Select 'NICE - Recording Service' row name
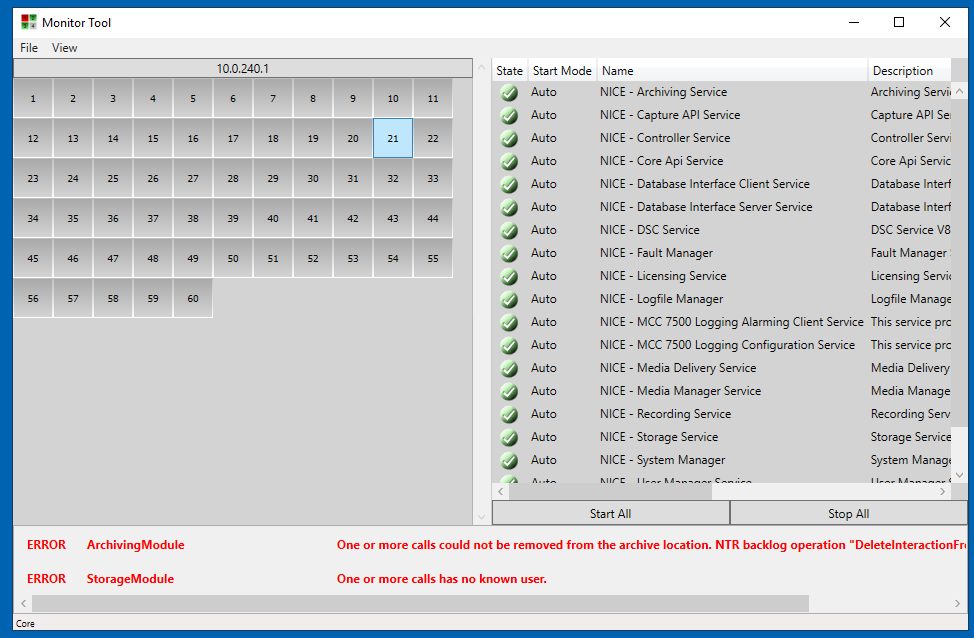 [x=665, y=414]
